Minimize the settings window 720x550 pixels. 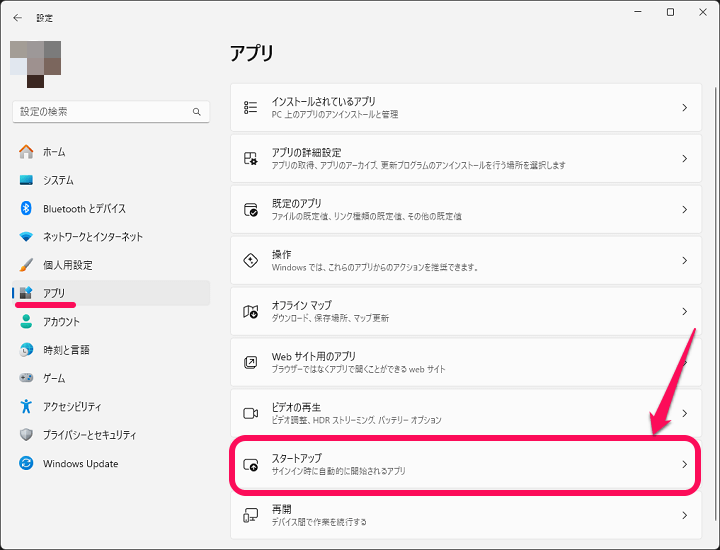(638, 12)
